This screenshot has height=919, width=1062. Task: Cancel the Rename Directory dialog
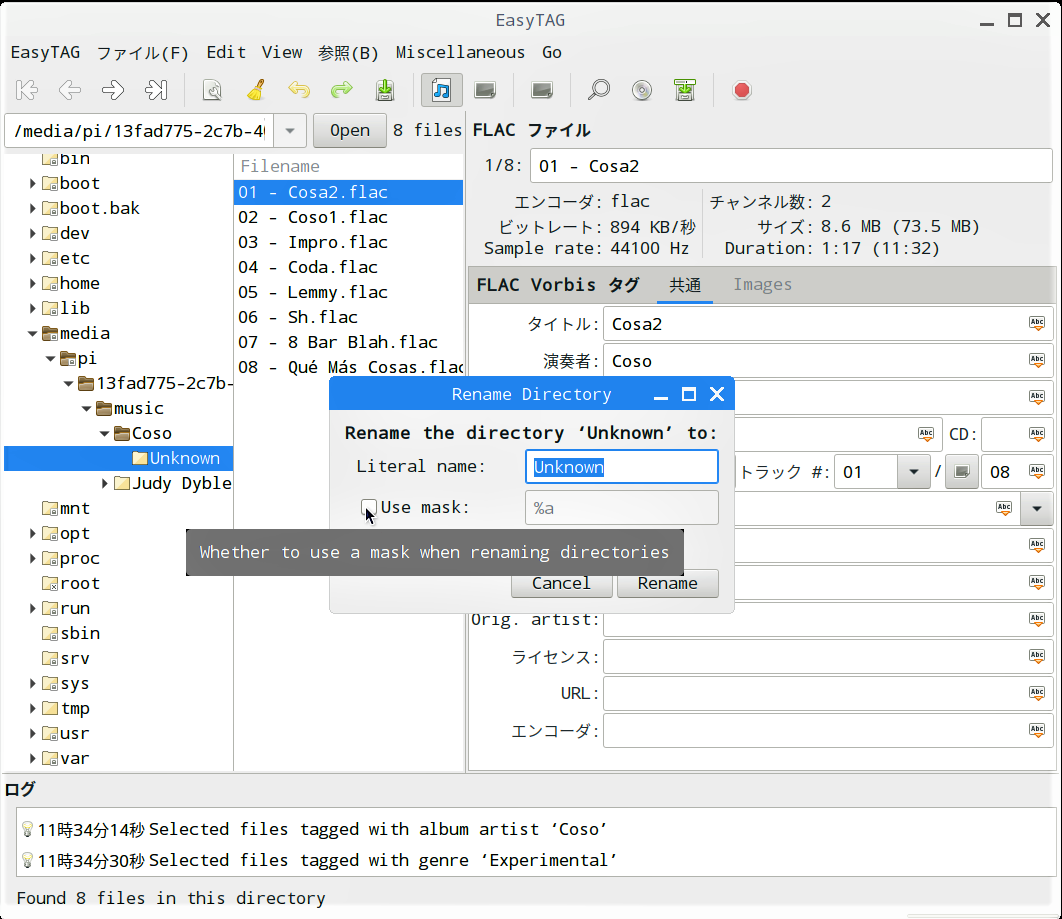561,583
